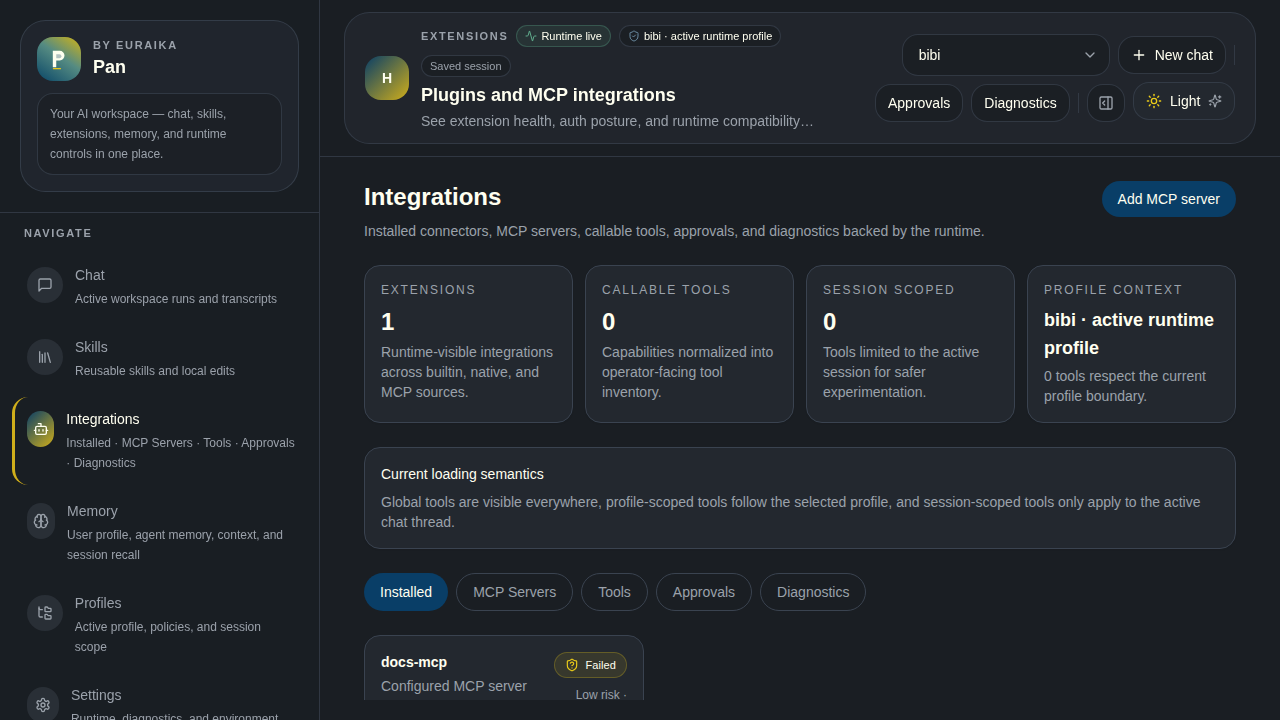1280x720 pixels.
Task: Switch to the MCP Servers tab
Action: coord(514,592)
